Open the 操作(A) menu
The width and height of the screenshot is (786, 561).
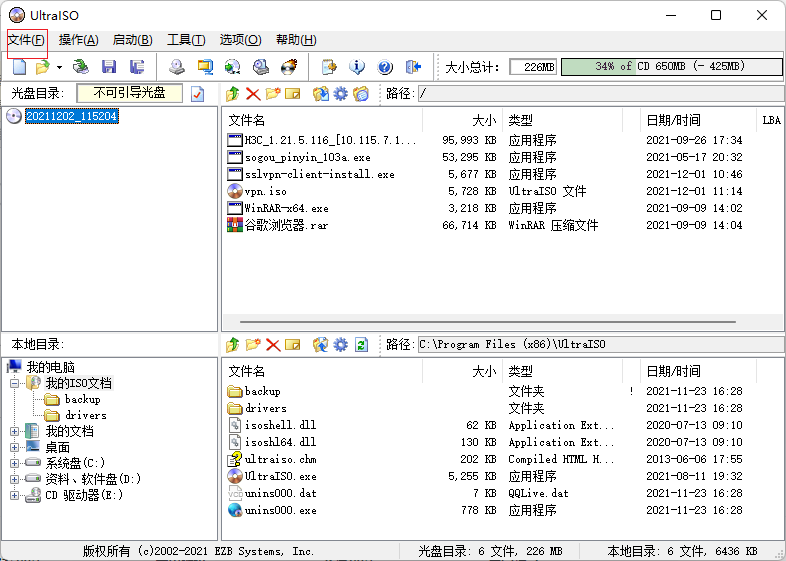pyautogui.click(x=78, y=40)
